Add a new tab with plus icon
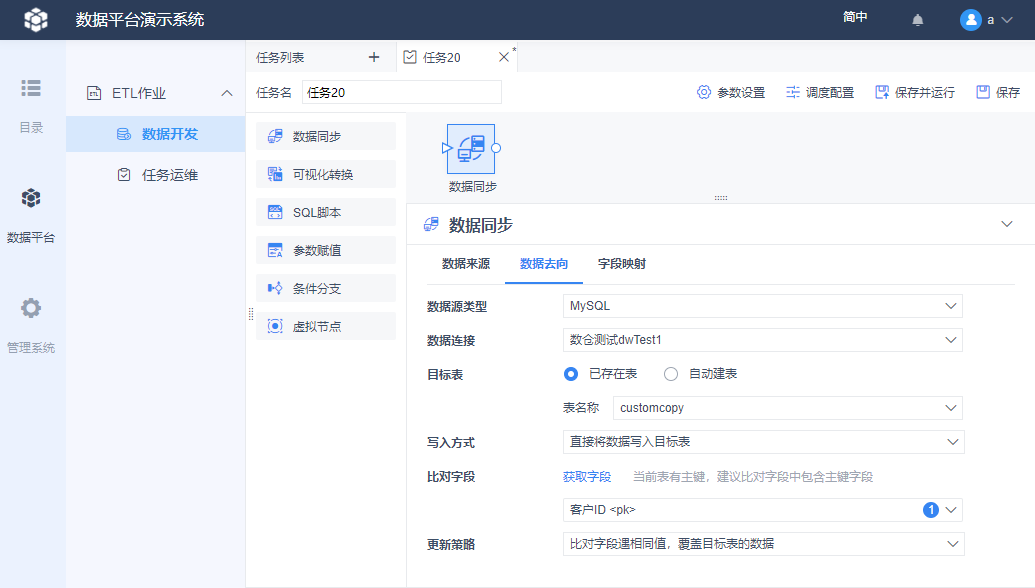Image resolution: width=1035 pixels, height=588 pixels. 374,57
